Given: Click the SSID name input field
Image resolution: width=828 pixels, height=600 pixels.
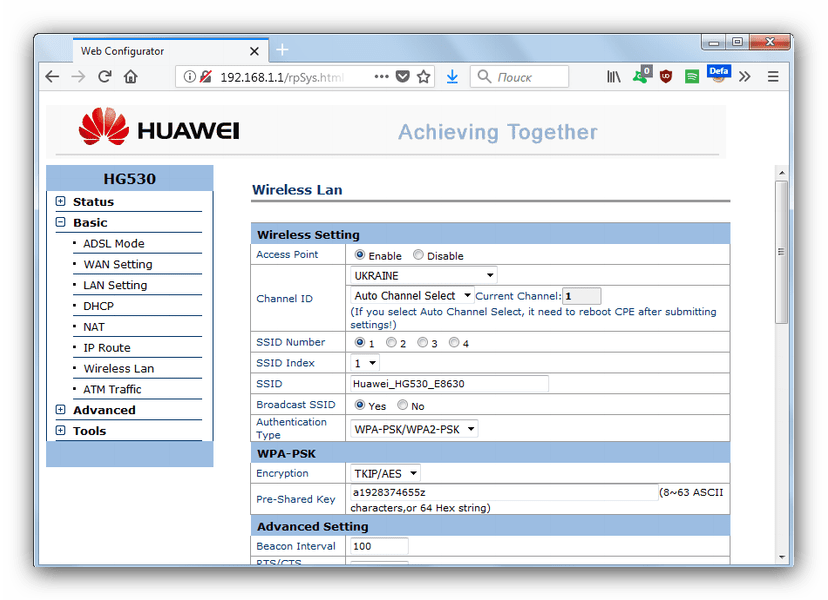Looking at the screenshot, I should 449,383.
